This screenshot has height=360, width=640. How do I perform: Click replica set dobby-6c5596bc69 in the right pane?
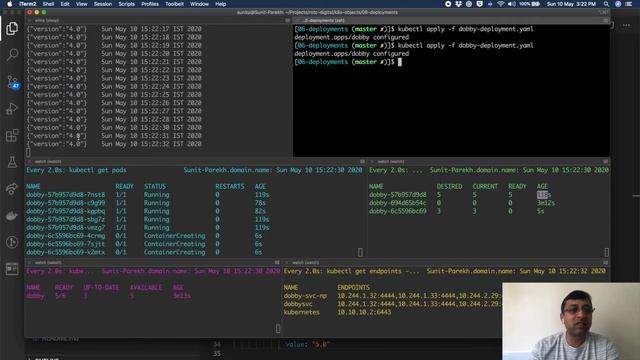point(398,211)
